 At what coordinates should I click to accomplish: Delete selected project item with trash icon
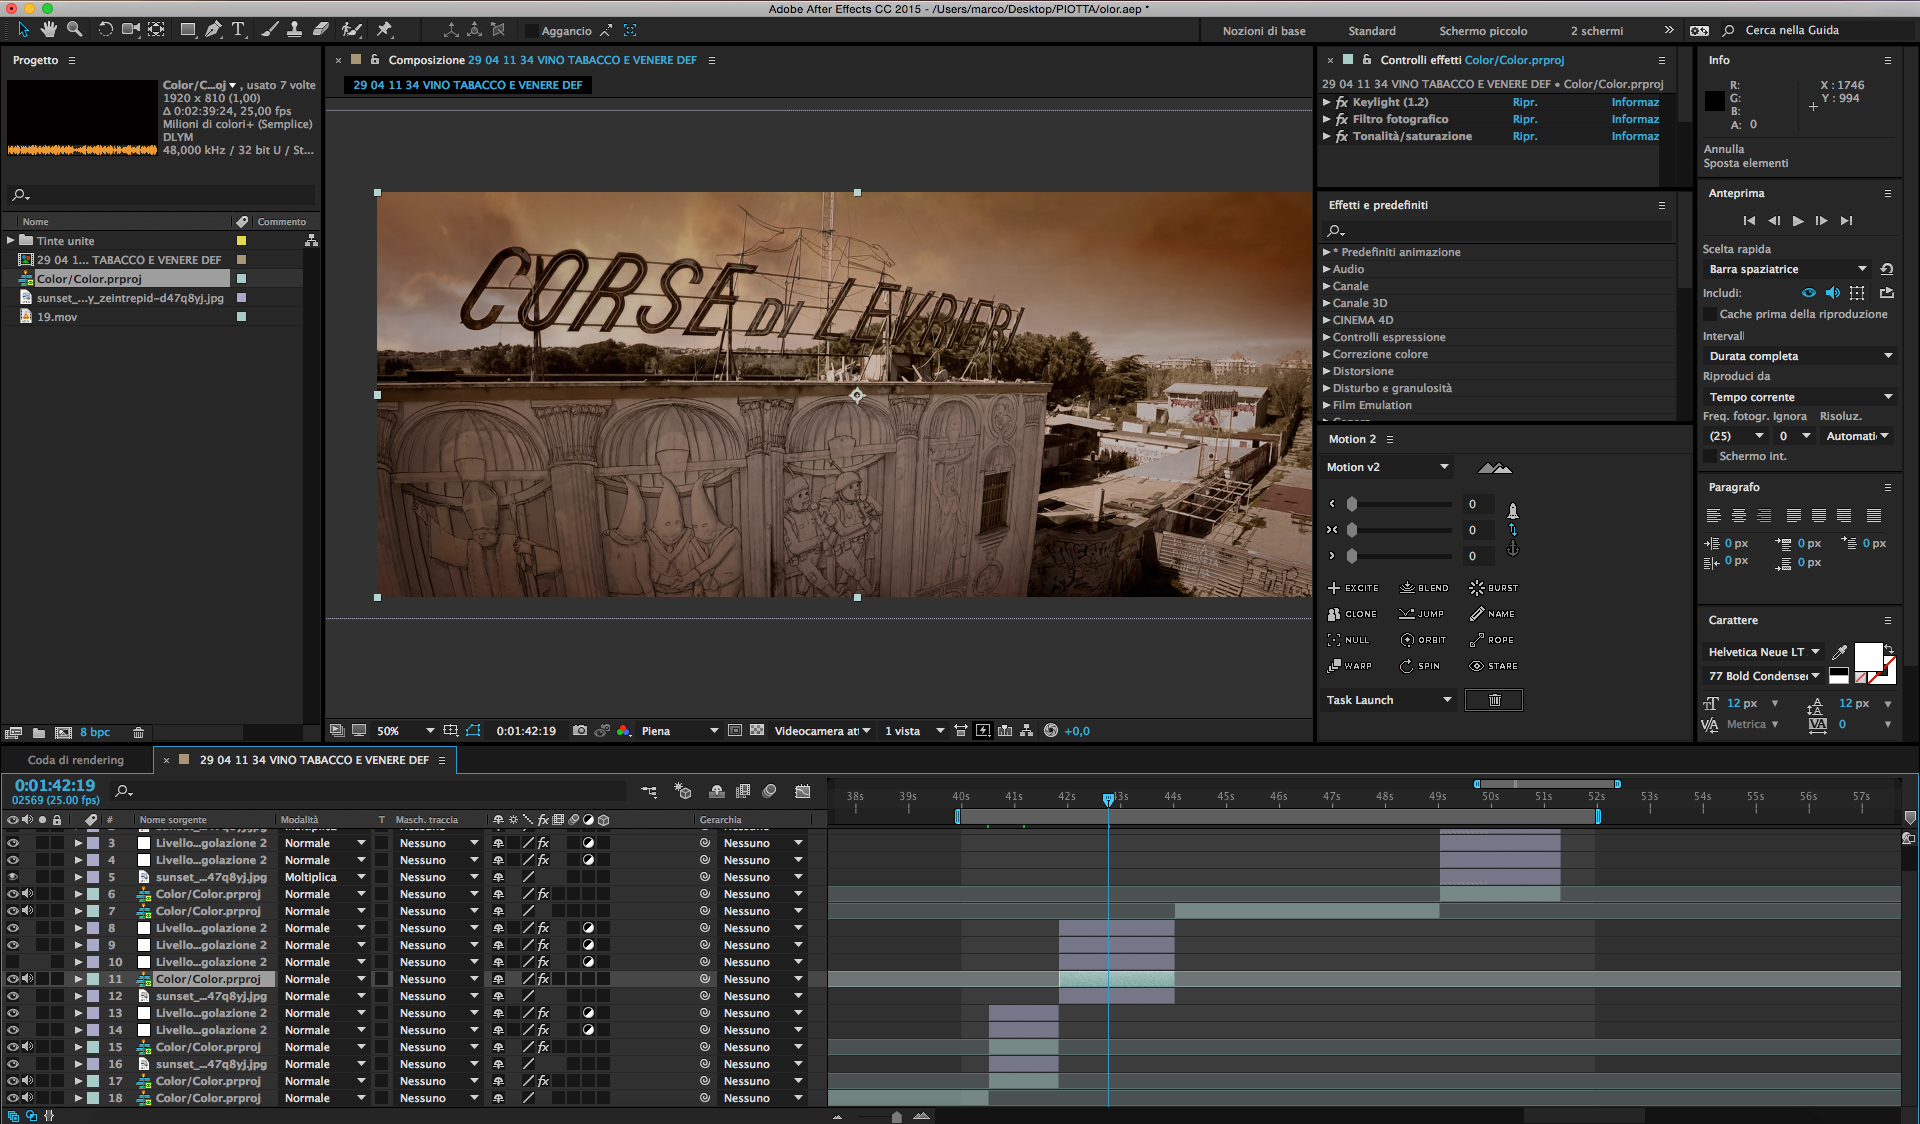138,733
